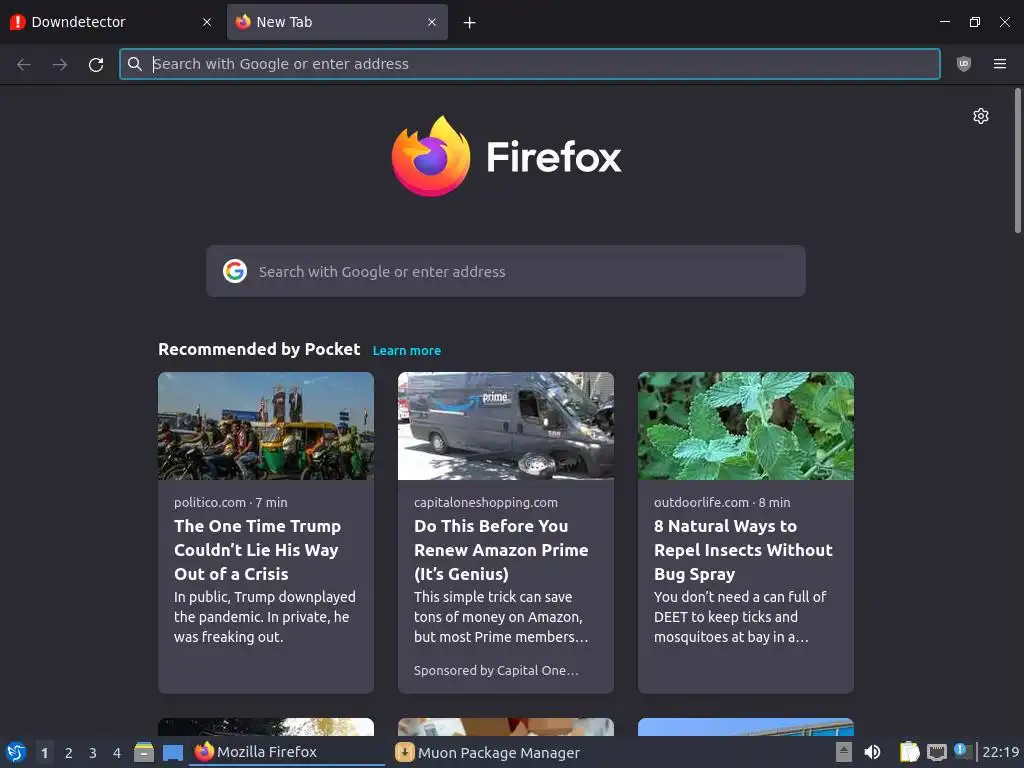Screen dimensions: 1024x768
Task: Click the back navigation arrow
Action: (24, 64)
